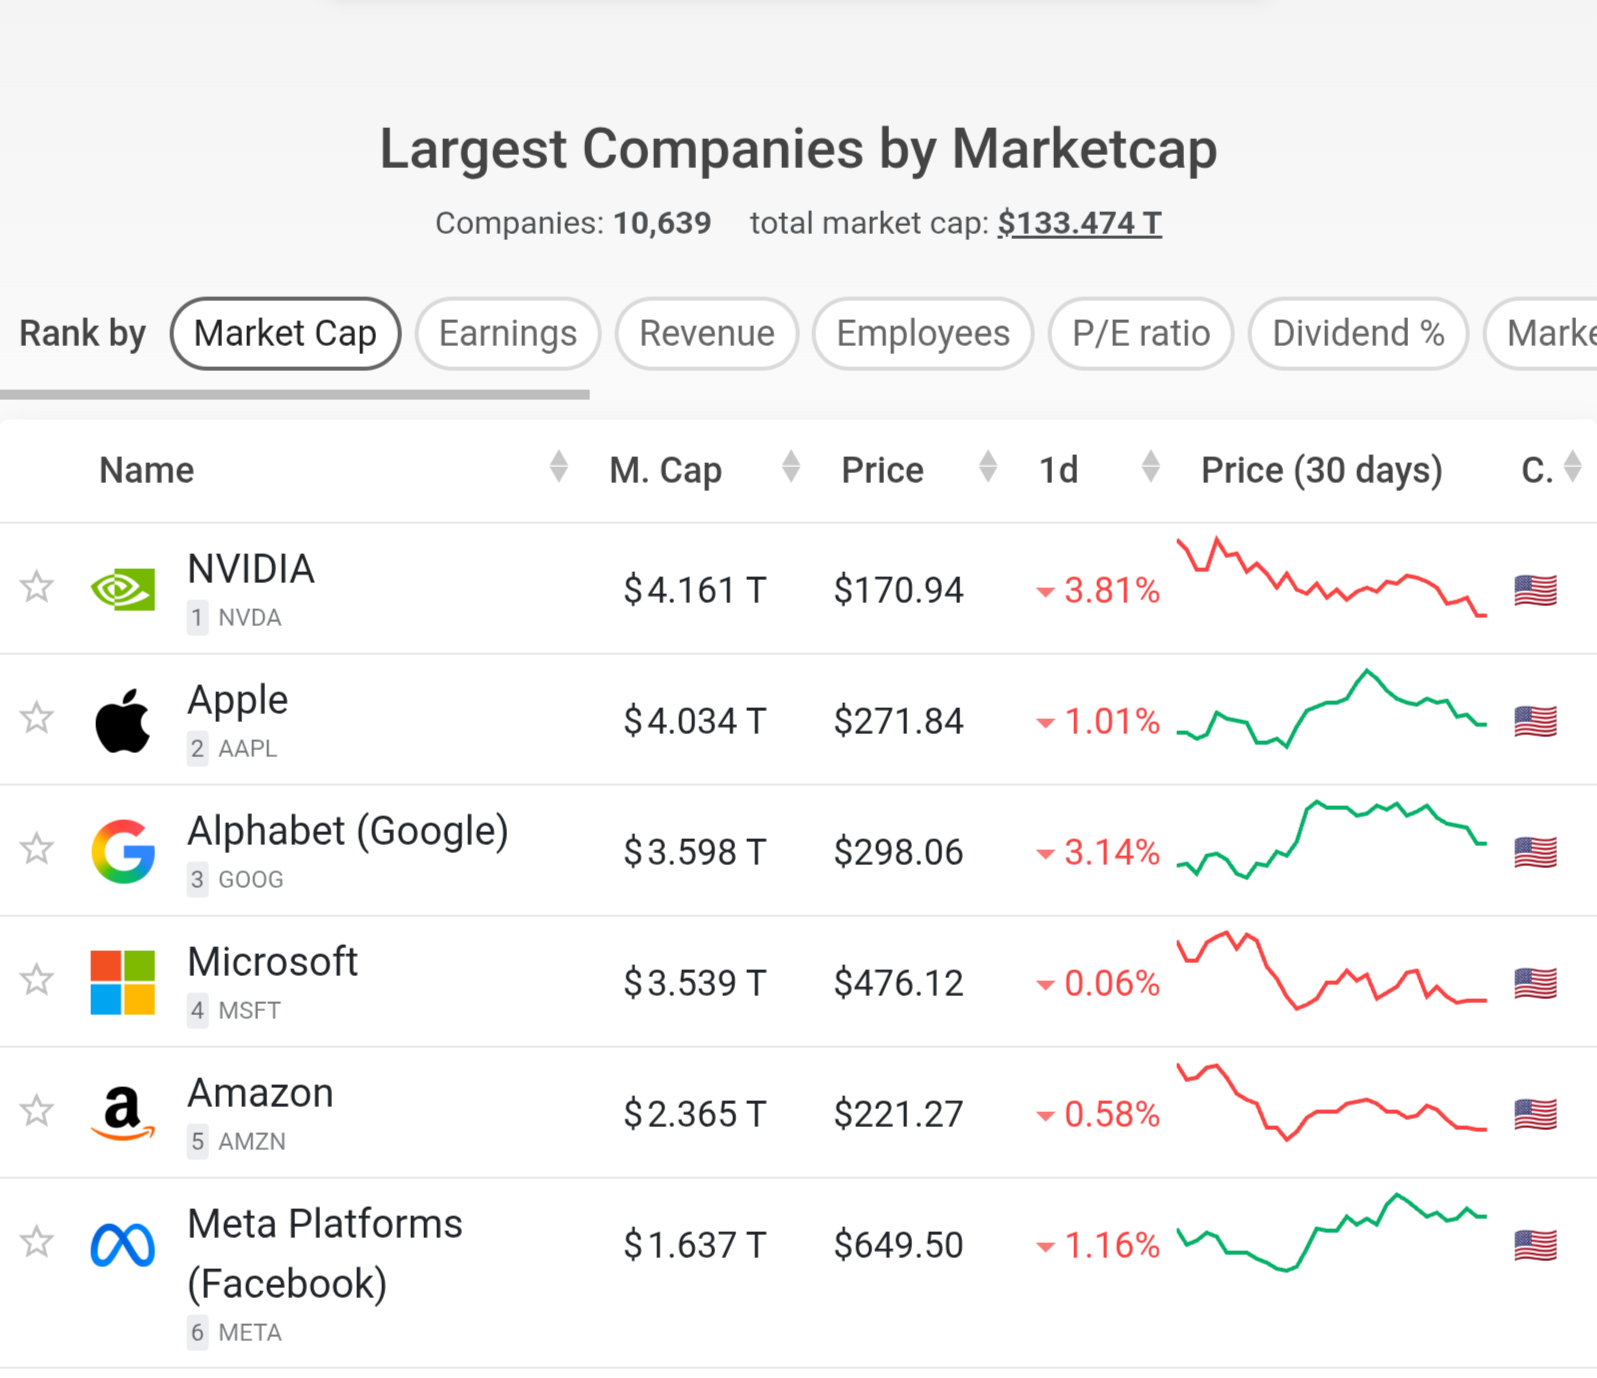1597x1378 pixels.
Task: Click the NVIDIA logo icon
Action: click(x=123, y=589)
